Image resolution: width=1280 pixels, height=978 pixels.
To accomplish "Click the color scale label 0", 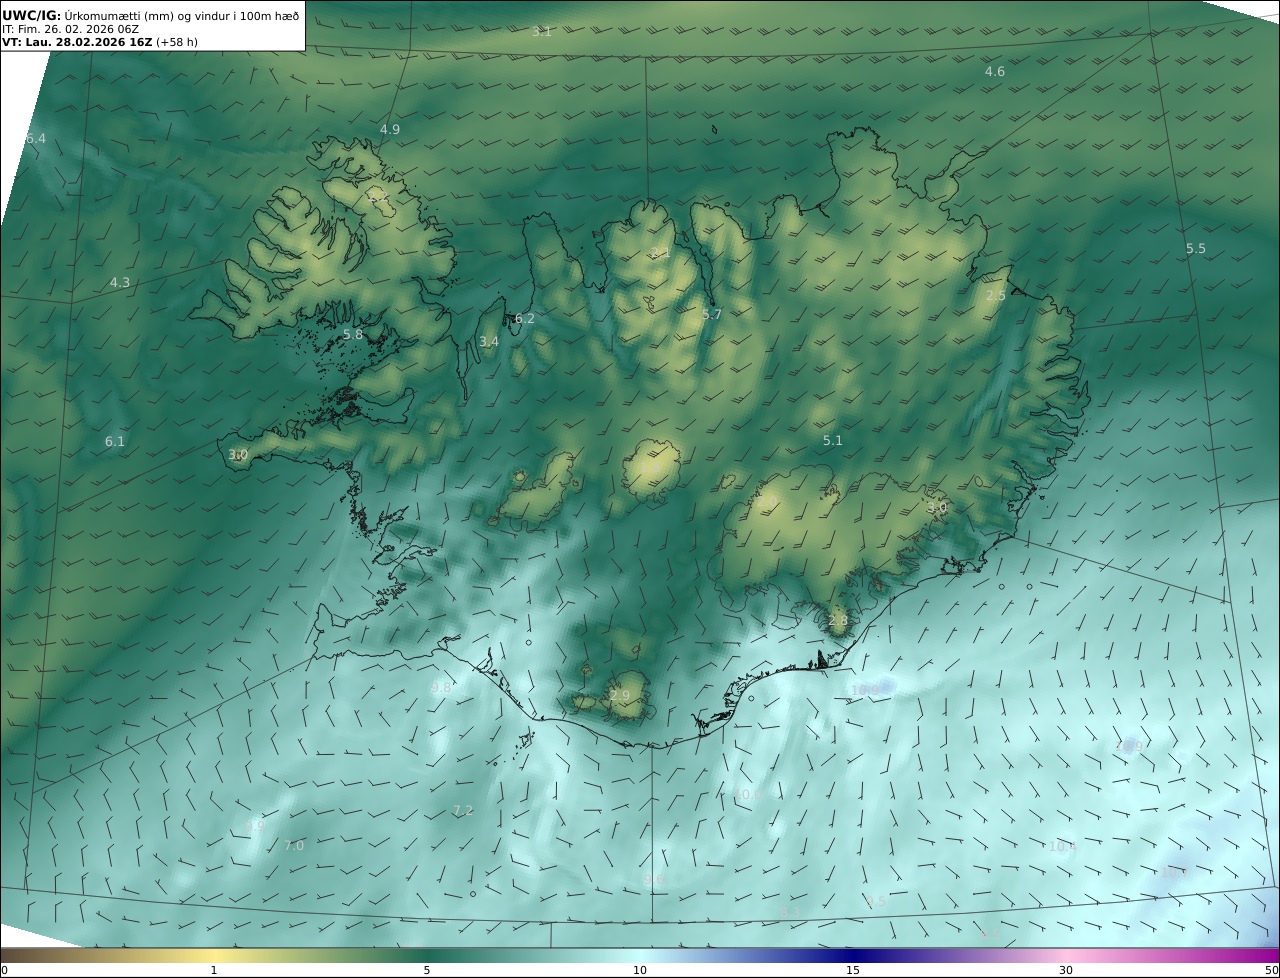I will point(4,970).
